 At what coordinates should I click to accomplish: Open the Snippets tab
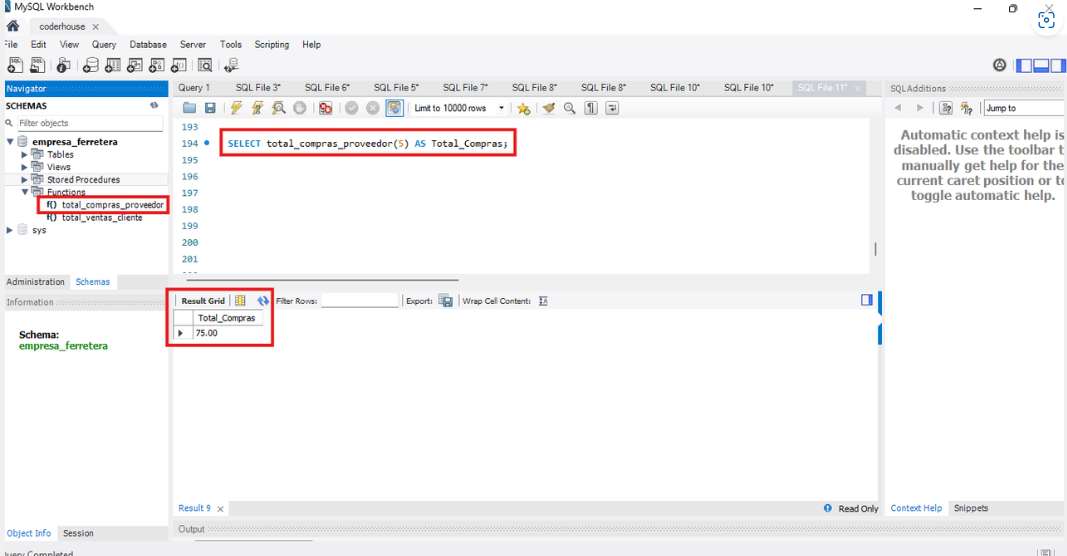click(970, 508)
